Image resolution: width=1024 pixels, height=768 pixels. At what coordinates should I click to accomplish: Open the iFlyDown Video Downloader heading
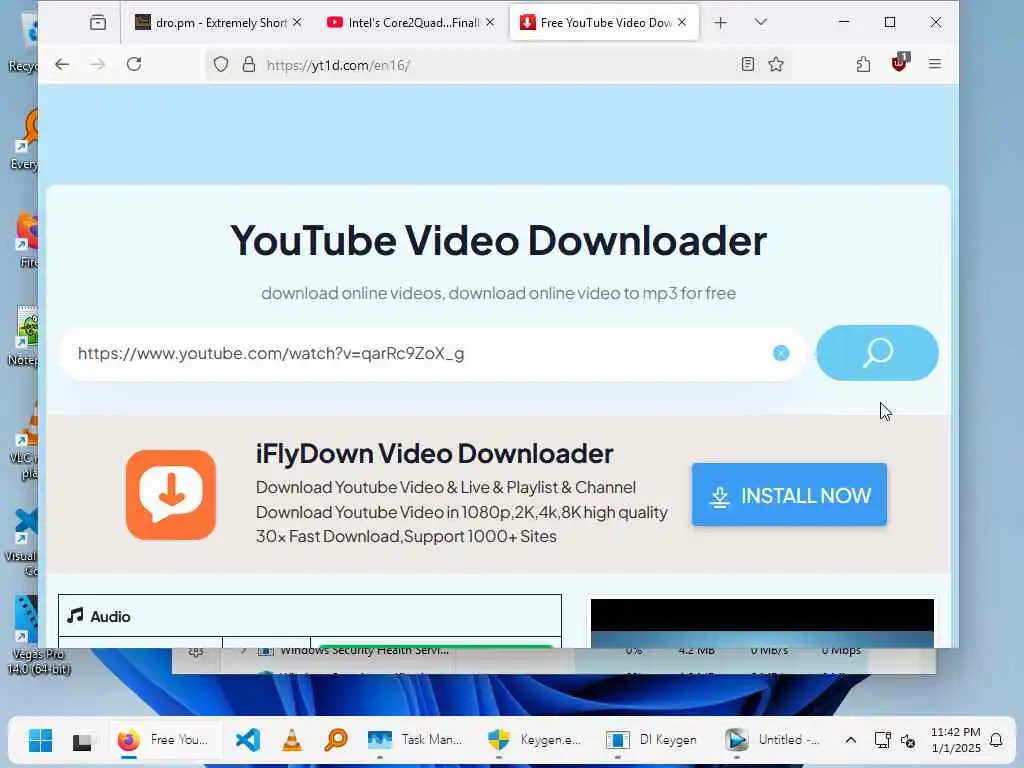[x=434, y=454]
